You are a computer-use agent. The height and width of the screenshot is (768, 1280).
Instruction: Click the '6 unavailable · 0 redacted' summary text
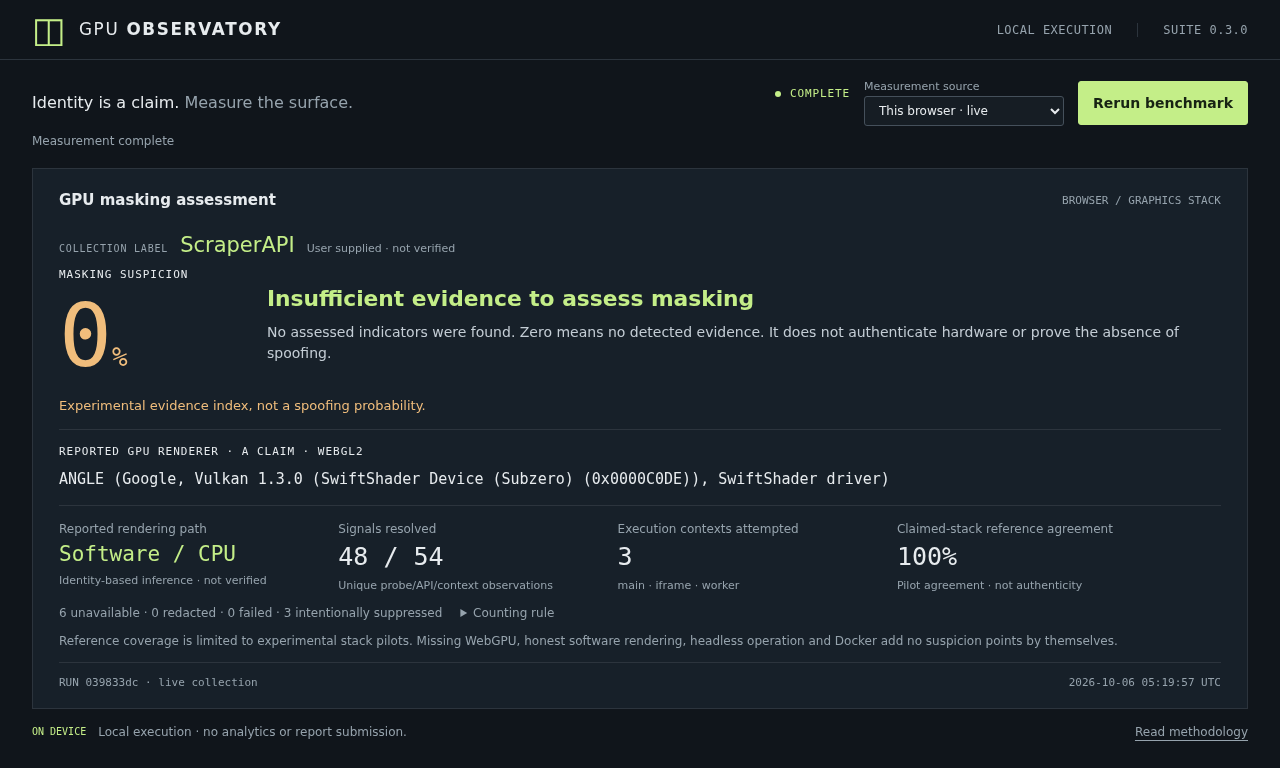click(x=250, y=613)
